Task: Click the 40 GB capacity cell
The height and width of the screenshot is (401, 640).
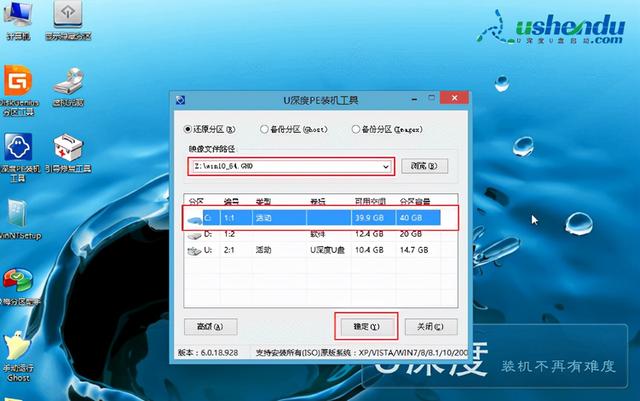Action: coord(411,218)
